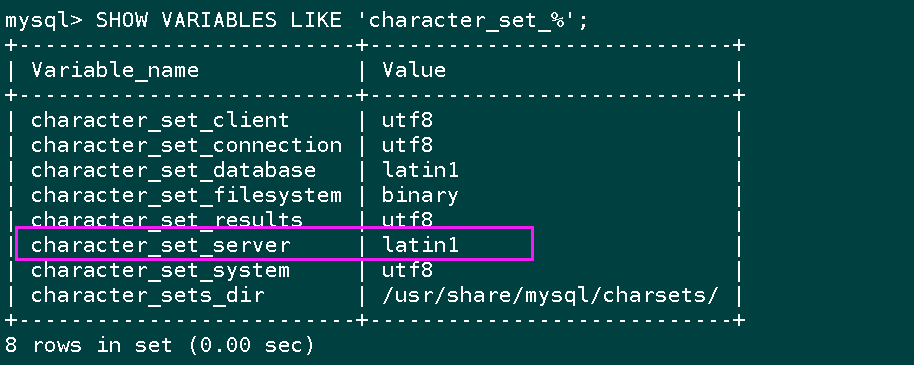
Task: Click utf8 value of character_set_system
Action: point(407,270)
